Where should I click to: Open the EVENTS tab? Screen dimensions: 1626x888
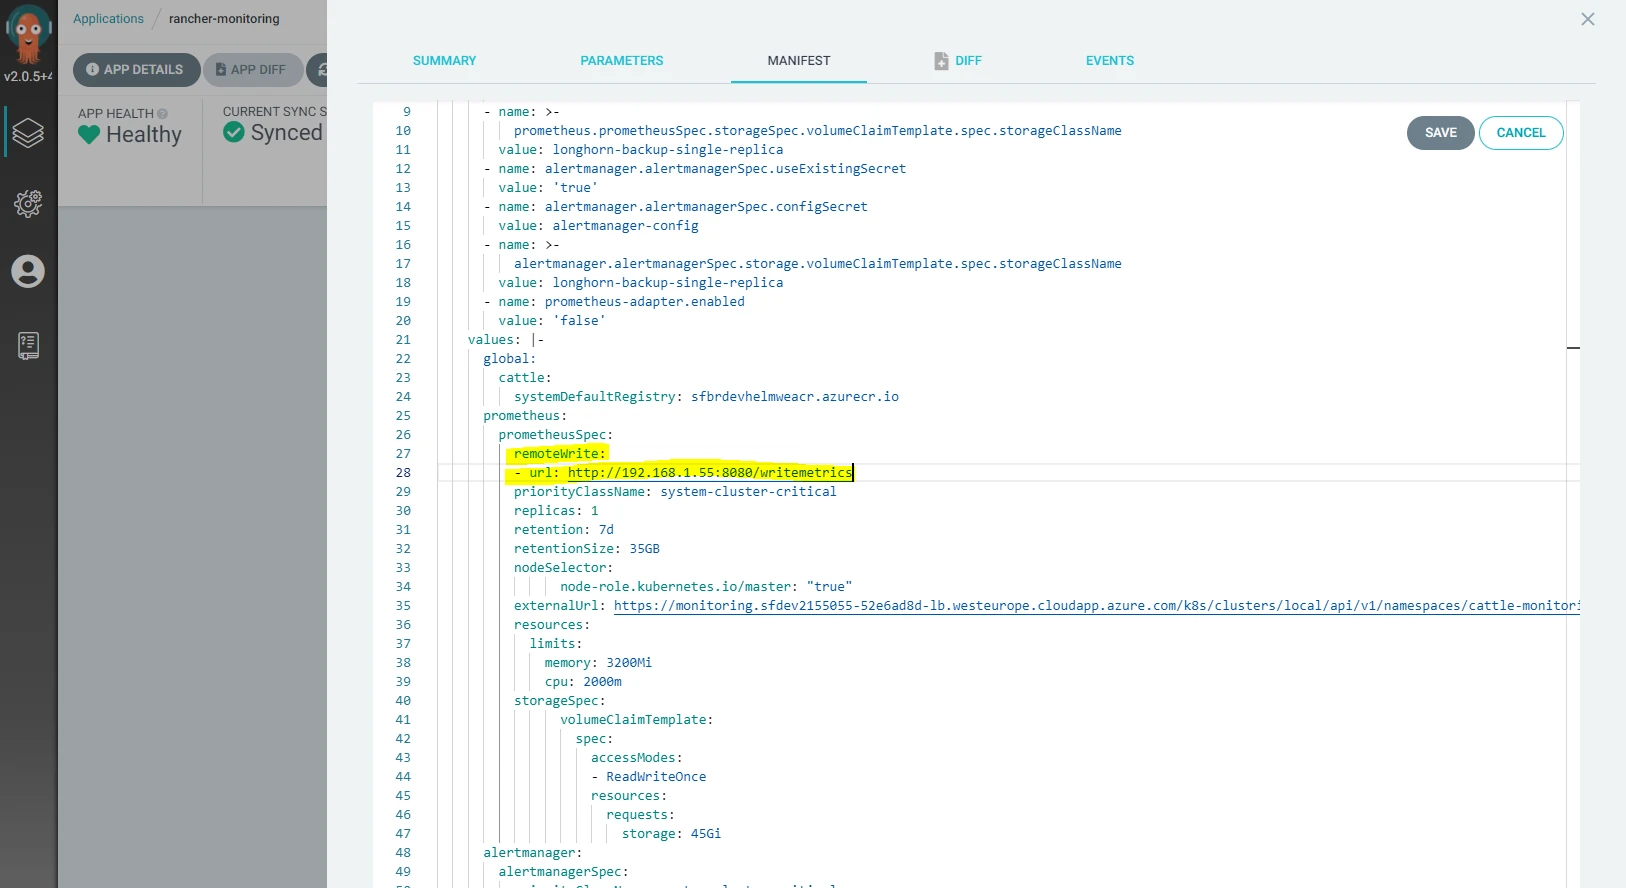click(1110, 61)
